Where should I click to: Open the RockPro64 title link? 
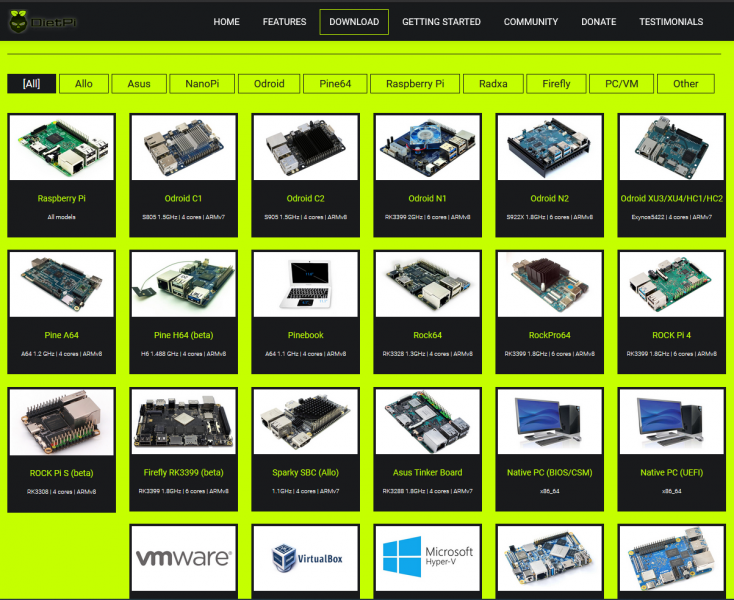pos(550,335)
